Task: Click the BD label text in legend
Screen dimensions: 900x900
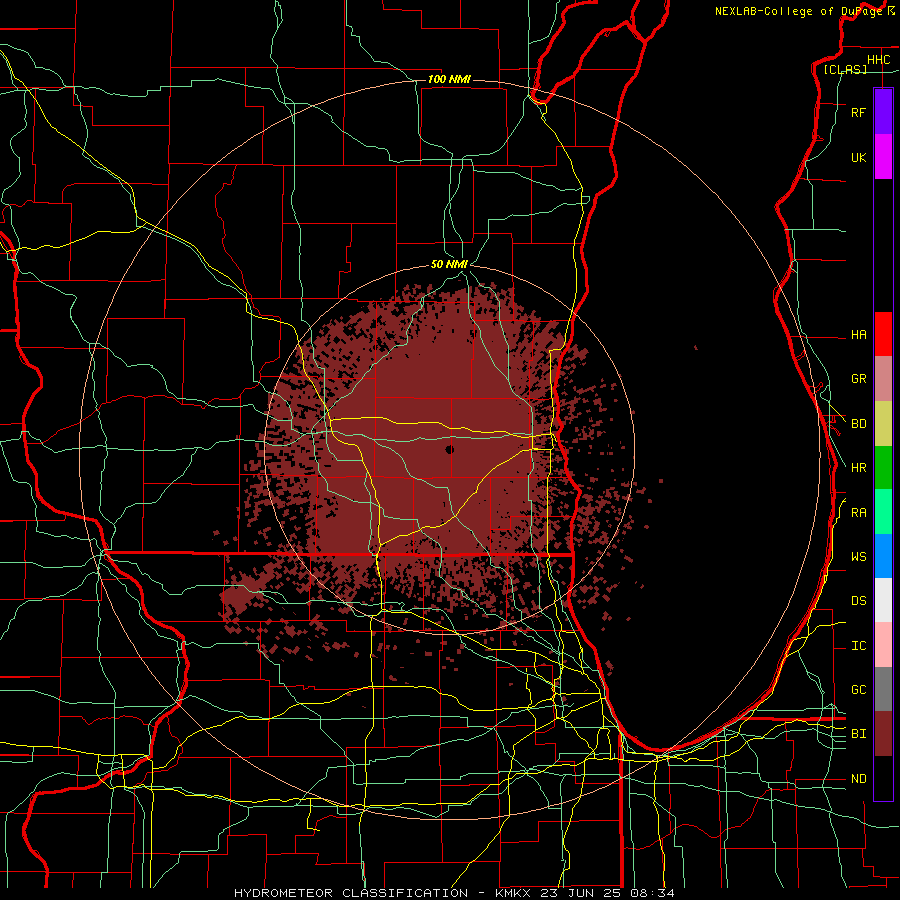Action: [858, 424]
